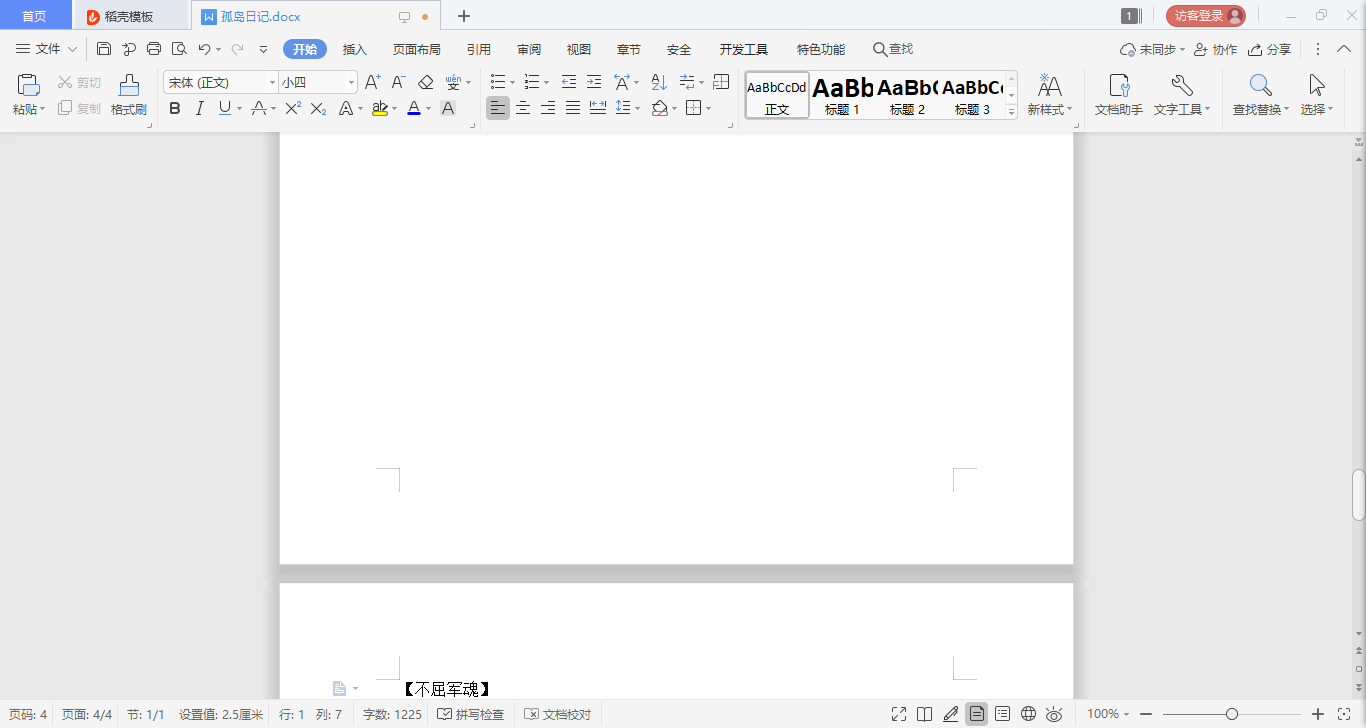Image resolution: width=1366 pixels, height=728 pixels.
Task: Decrease font size with A- icon
Action: [398, 82]
